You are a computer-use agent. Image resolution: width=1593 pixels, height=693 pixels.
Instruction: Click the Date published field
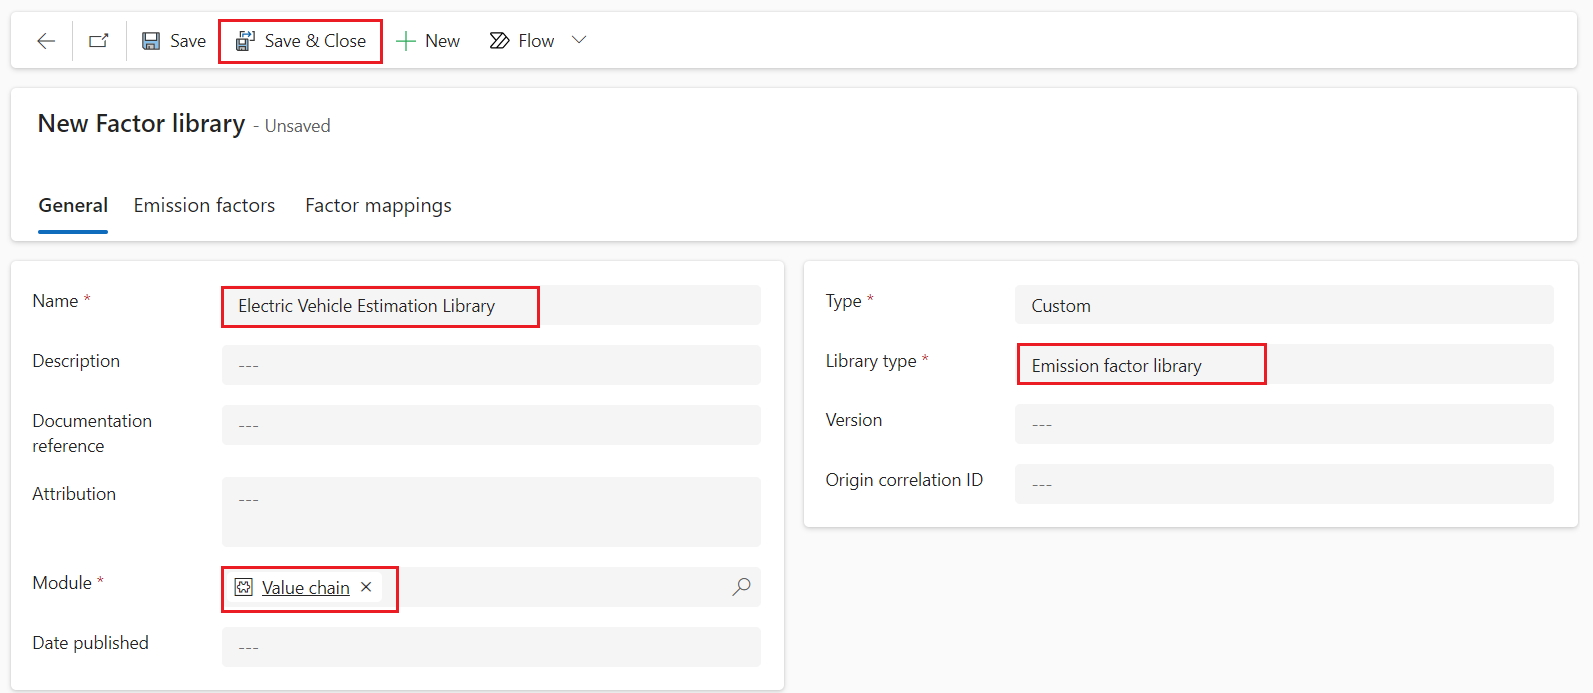tap(491, 647)
